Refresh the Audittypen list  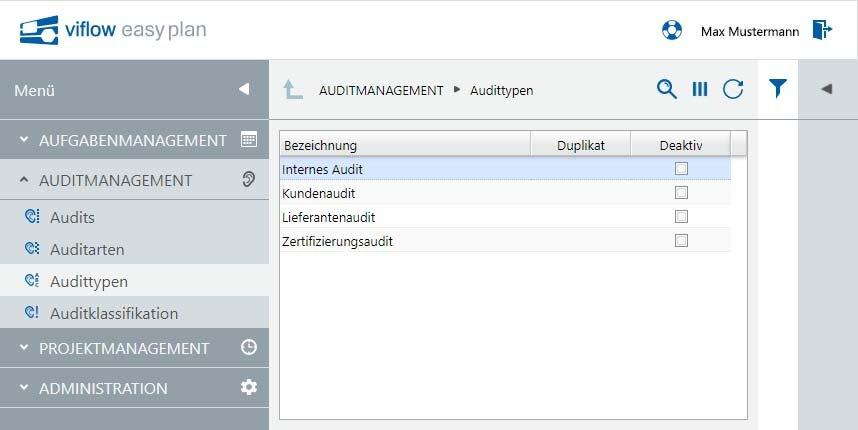(733, 89)
